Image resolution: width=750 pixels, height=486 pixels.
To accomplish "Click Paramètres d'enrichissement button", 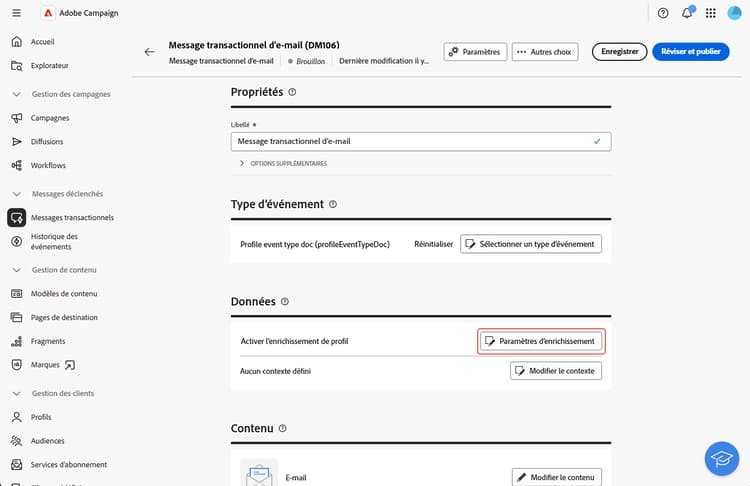I will pyautogui.click(x=541, y=341).
